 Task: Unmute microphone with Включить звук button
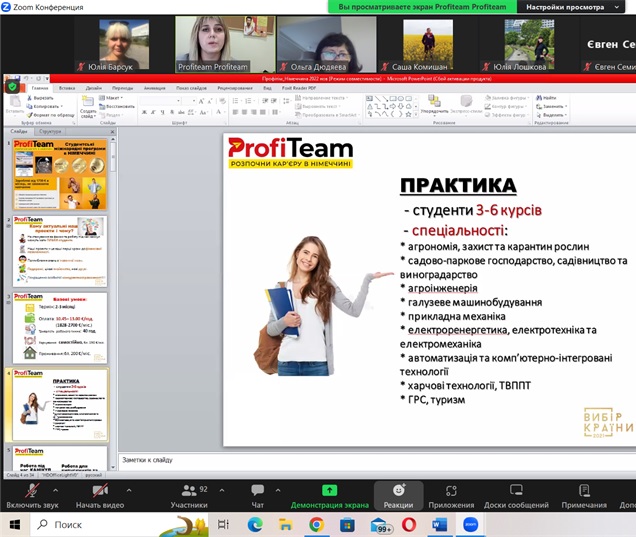pyautogui.click(x=32, y=496)
